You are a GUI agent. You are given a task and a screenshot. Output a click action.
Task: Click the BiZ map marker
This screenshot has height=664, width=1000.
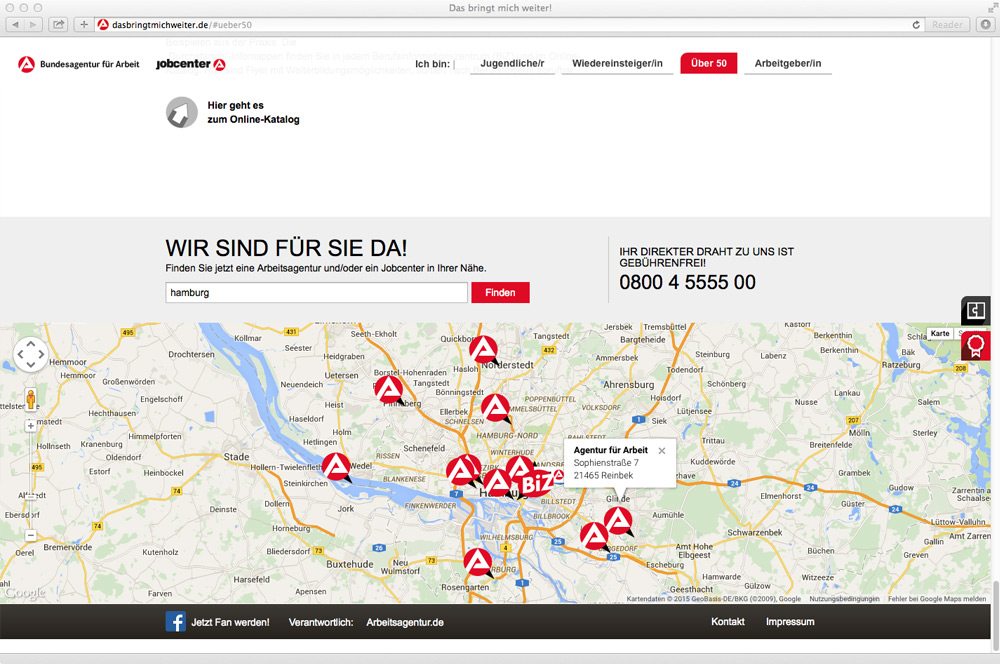point(537,484)
